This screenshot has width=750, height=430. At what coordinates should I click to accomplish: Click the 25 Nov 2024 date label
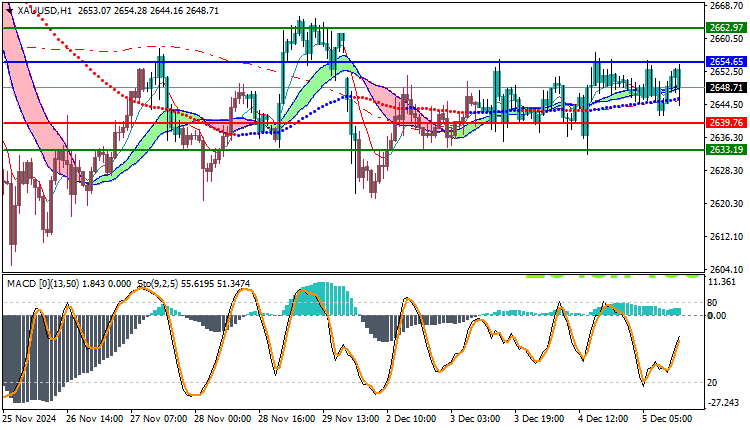point(30,419)
